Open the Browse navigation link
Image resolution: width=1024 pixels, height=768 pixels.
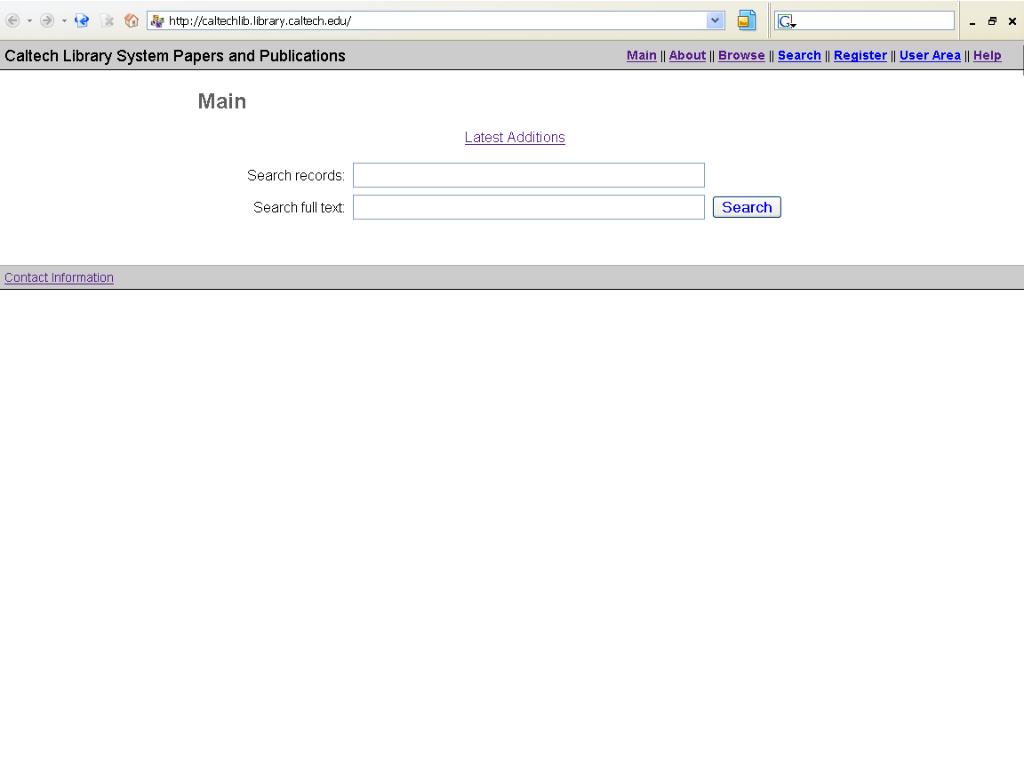pyautogui.click(x=741, y=56)
